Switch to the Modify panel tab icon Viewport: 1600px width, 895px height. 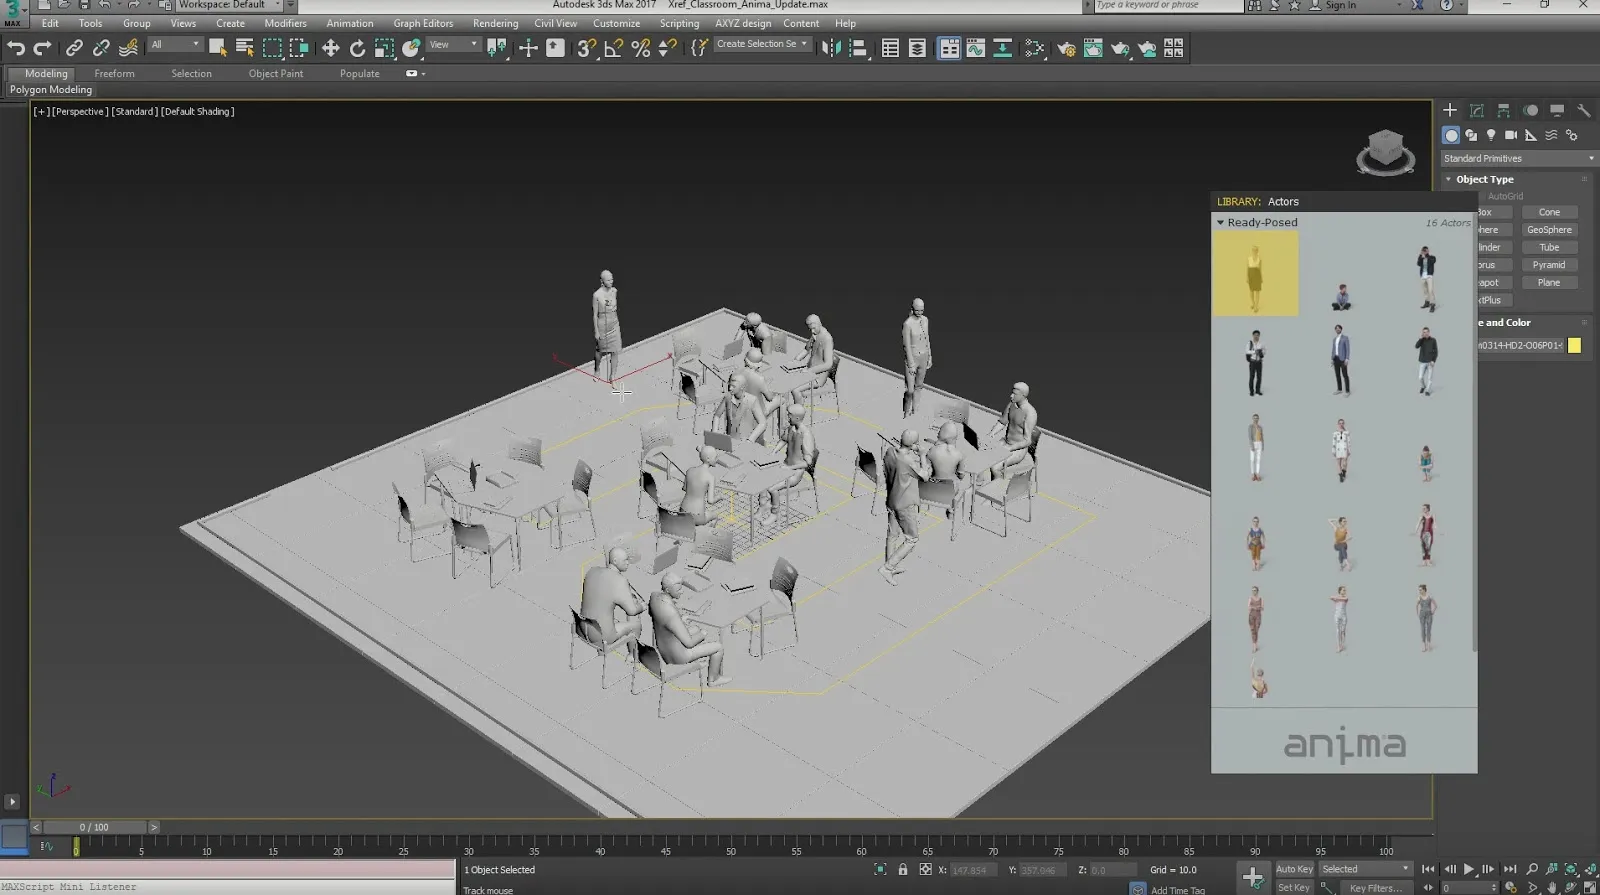pyautogui.click(x=1477, y=110)
